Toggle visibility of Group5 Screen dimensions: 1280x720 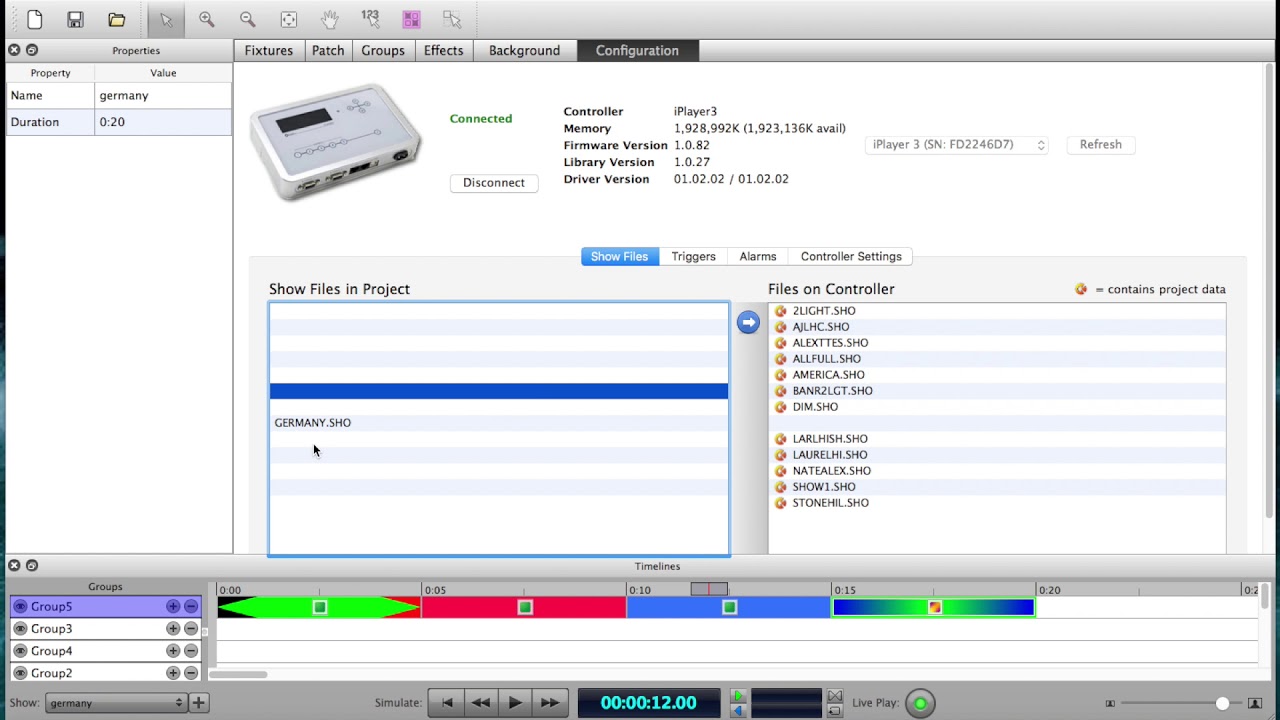click(20, 607)
